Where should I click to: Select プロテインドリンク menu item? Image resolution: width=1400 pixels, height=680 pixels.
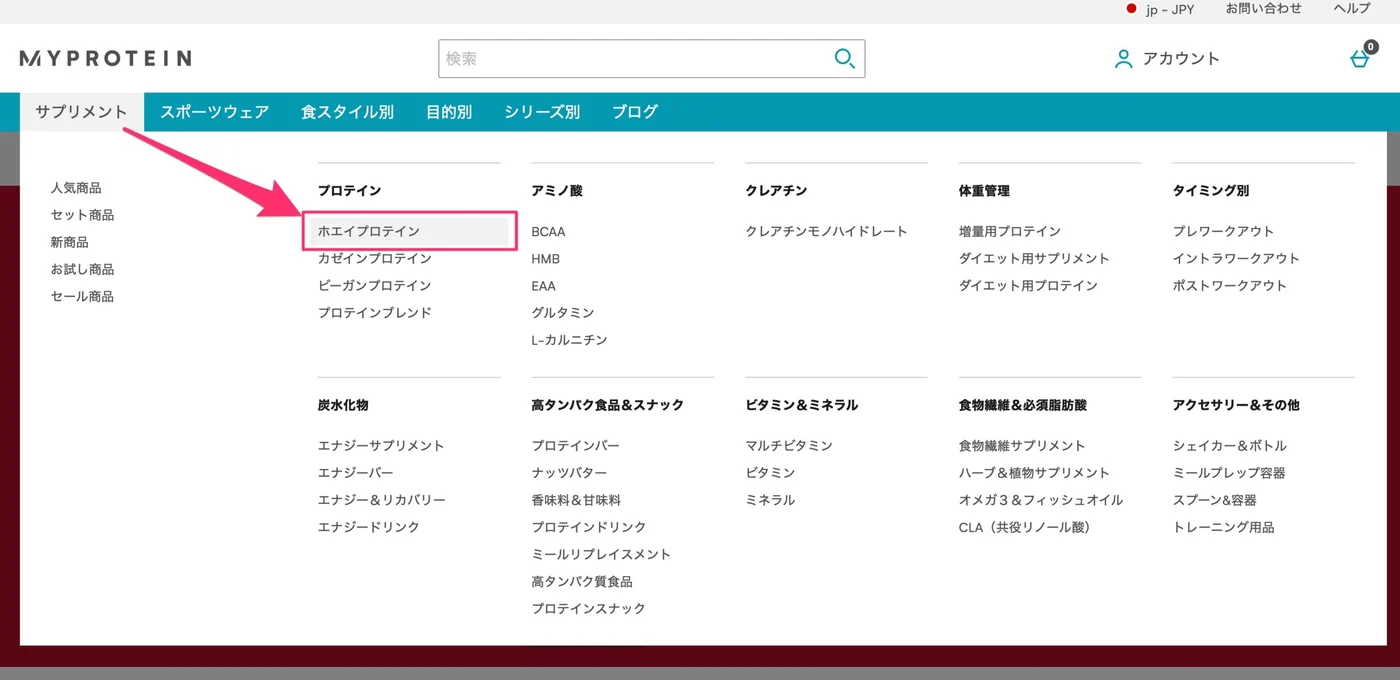coord(589,526)
